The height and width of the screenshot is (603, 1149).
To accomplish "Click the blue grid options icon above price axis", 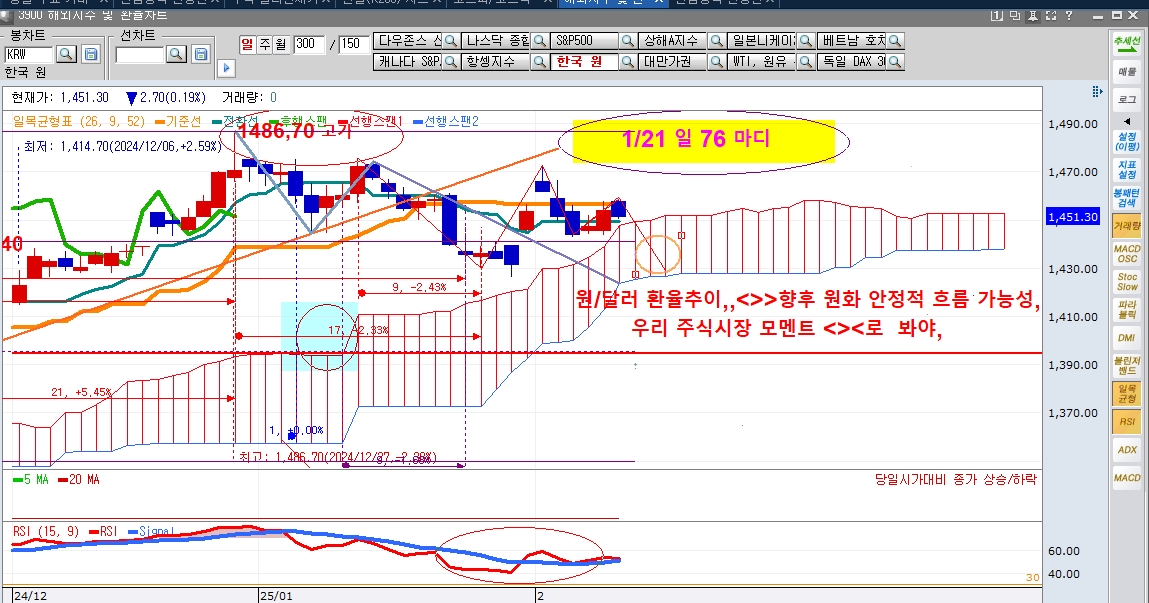I will [1097, 92].
